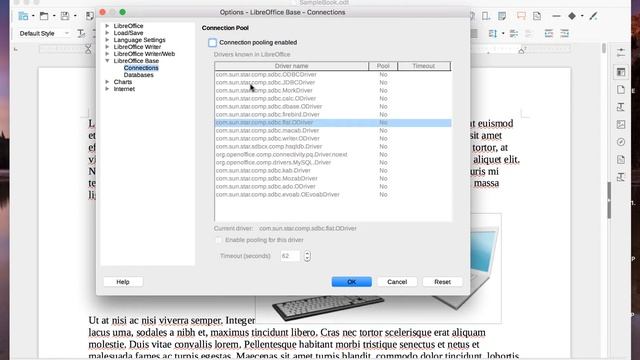
Task: Click the Save icon in Writer toolbar
Action: (x=65, y=16)
